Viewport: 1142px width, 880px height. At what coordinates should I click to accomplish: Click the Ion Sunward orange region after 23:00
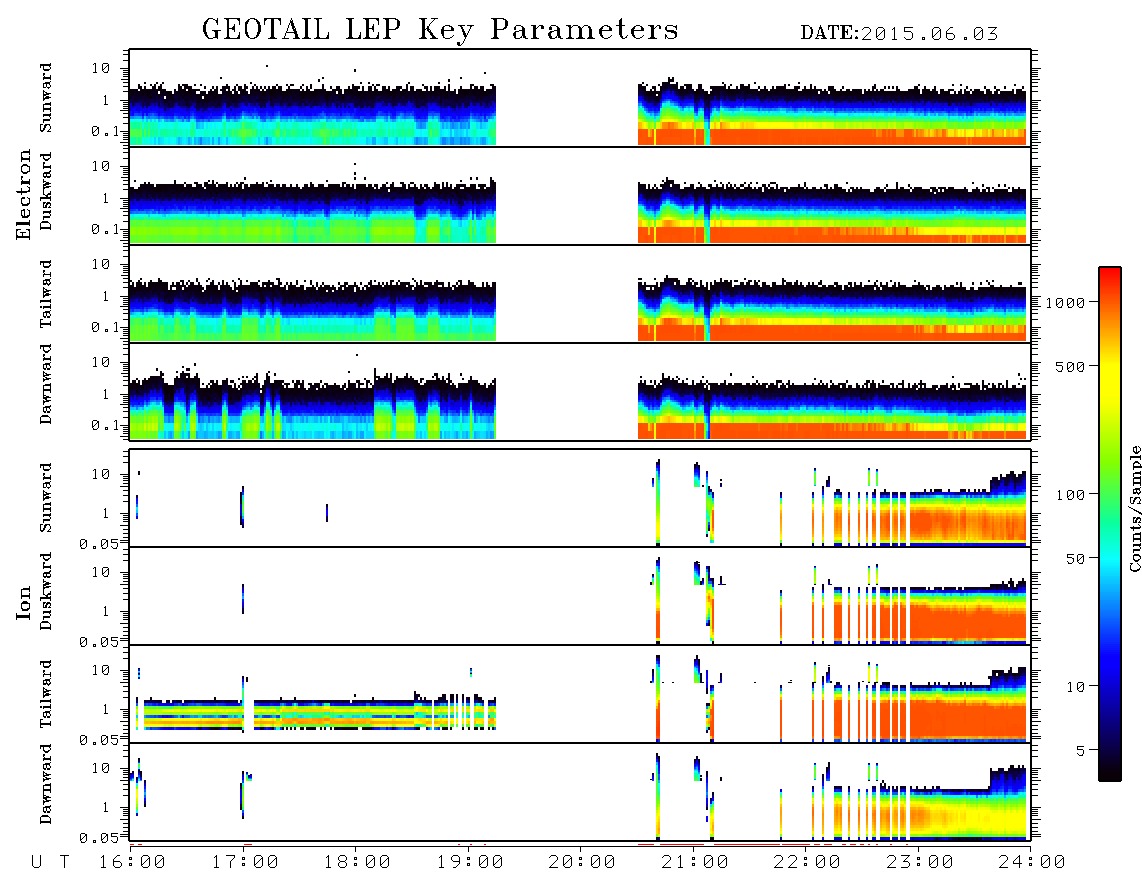[x=969, y=525]
